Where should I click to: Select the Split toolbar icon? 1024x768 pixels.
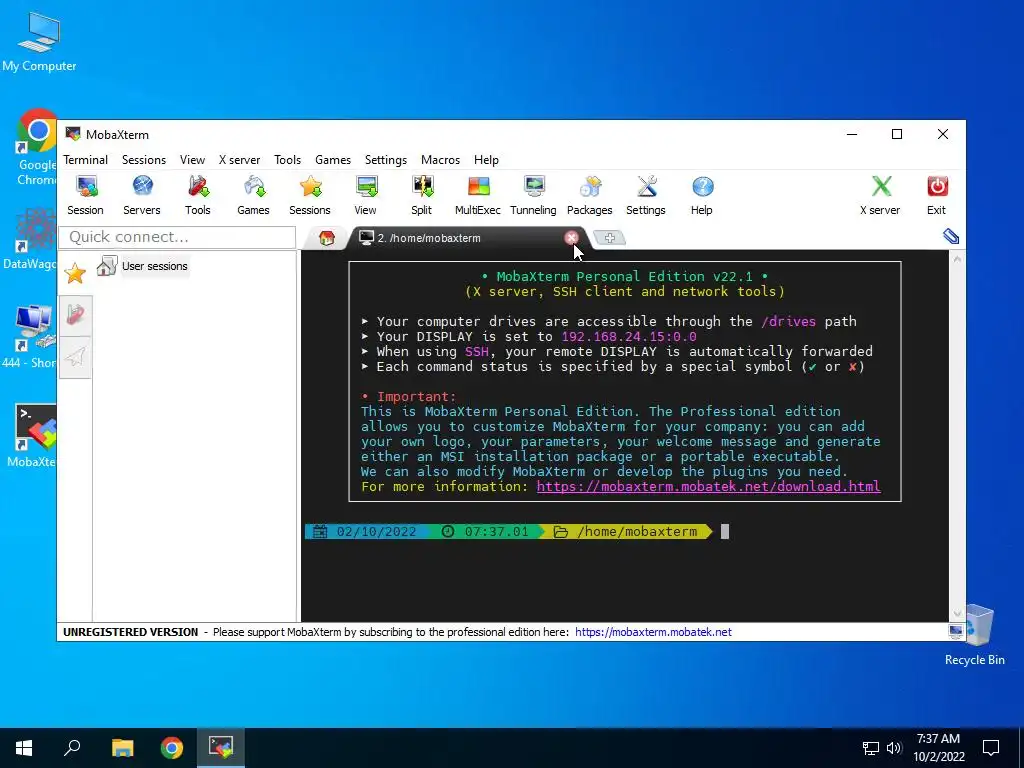pyautogui.click(x=422, y=195)
